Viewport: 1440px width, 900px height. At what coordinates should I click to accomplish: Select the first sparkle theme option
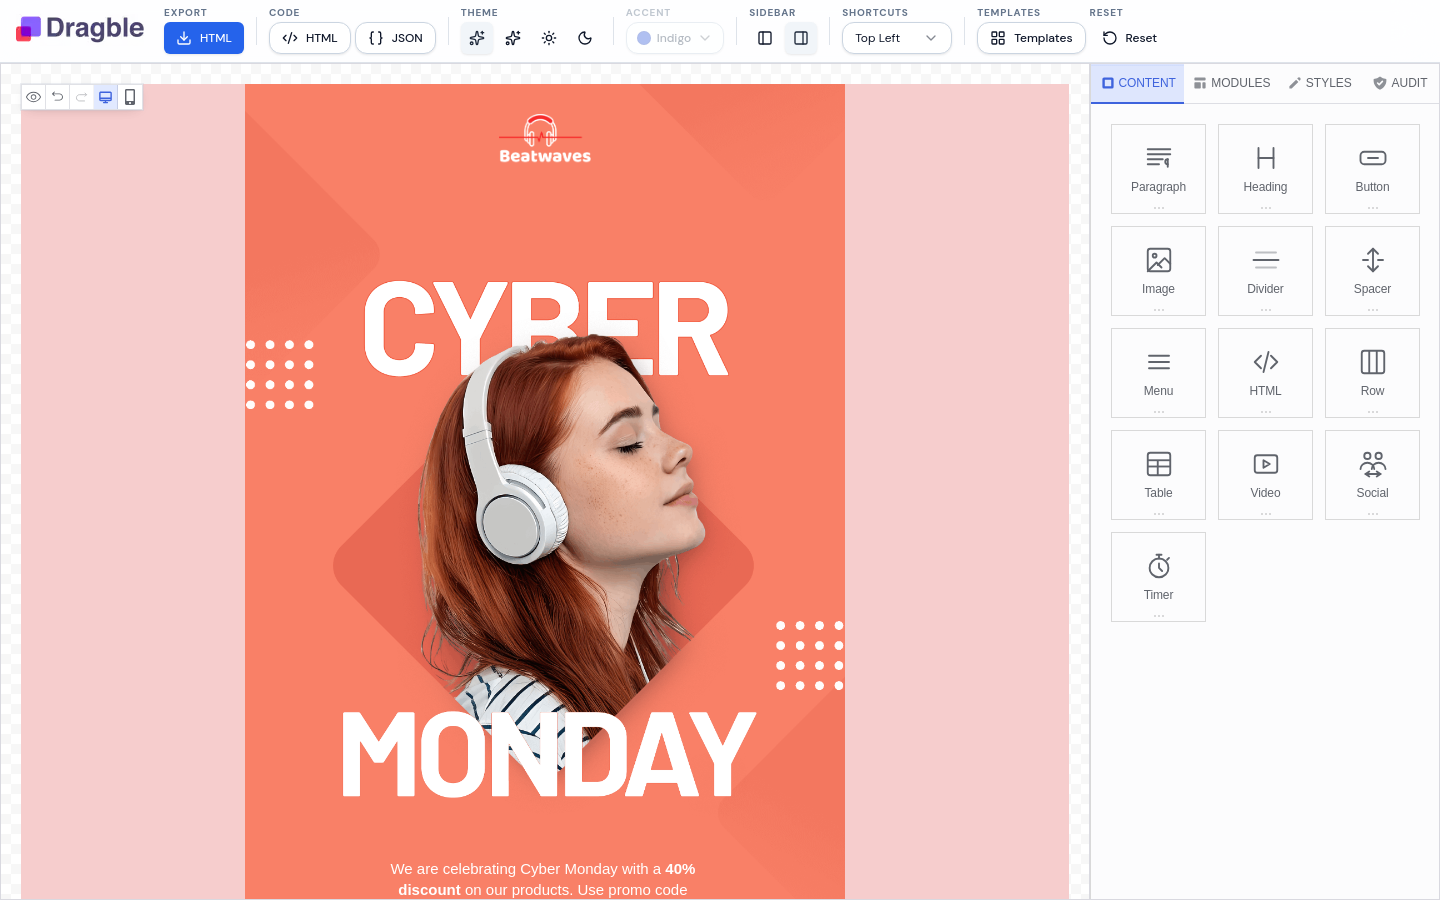tap(477, 38)
